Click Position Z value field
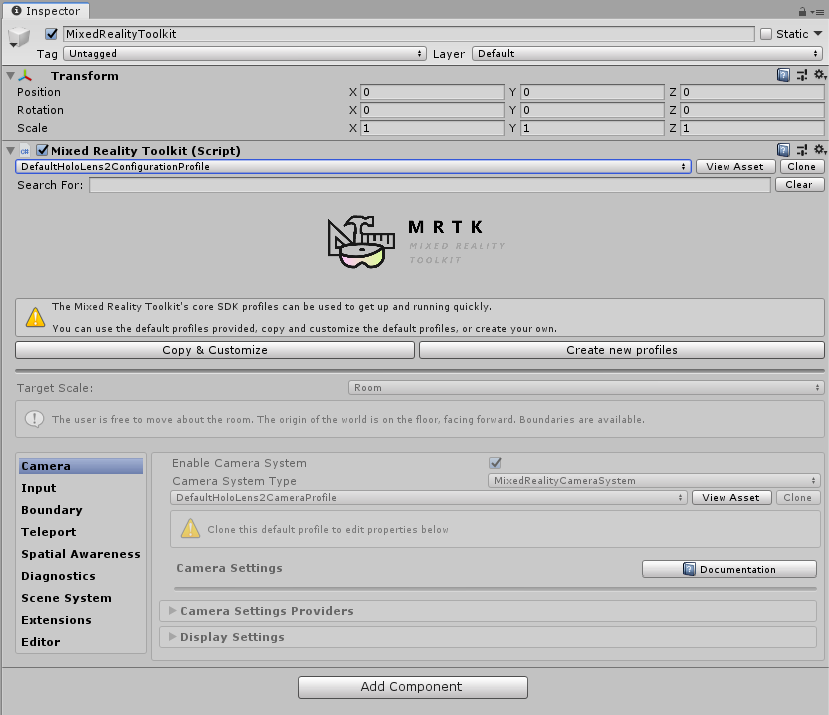The image size is (829, 715). tap(752, 92)
